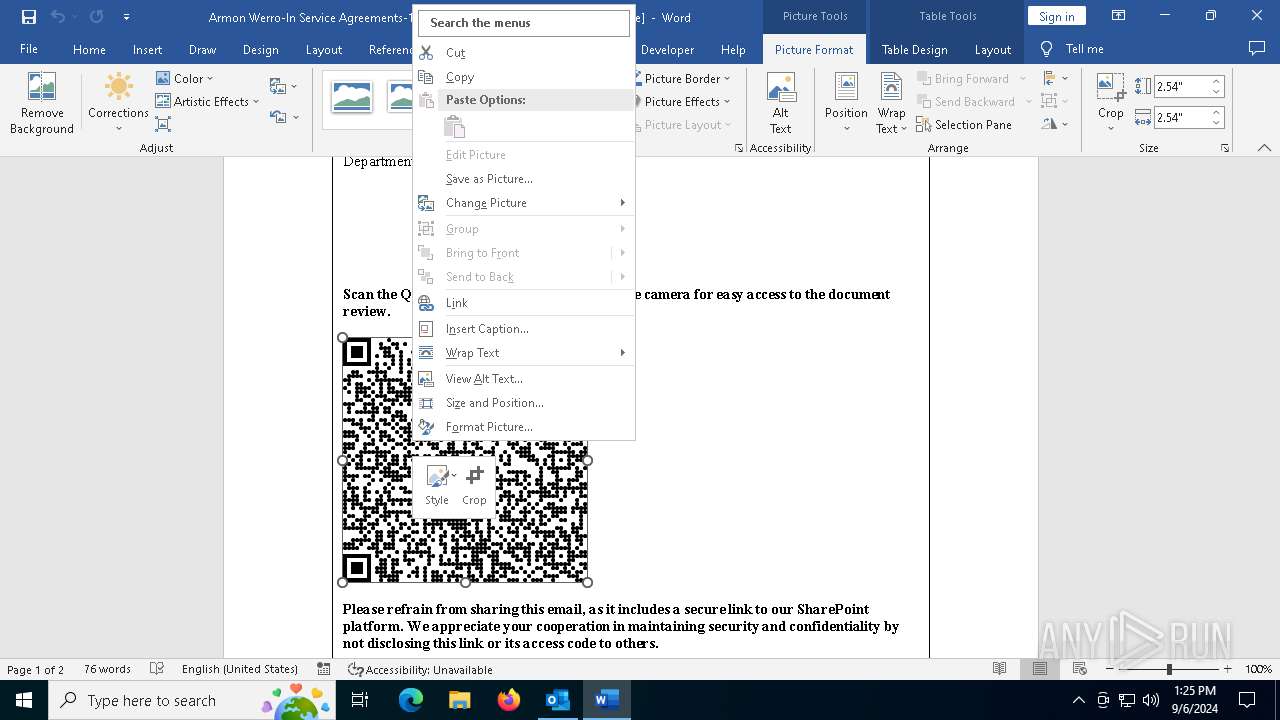Open File tab
Viewport: 1280px width, 720px height.
(x=29, y=49)
